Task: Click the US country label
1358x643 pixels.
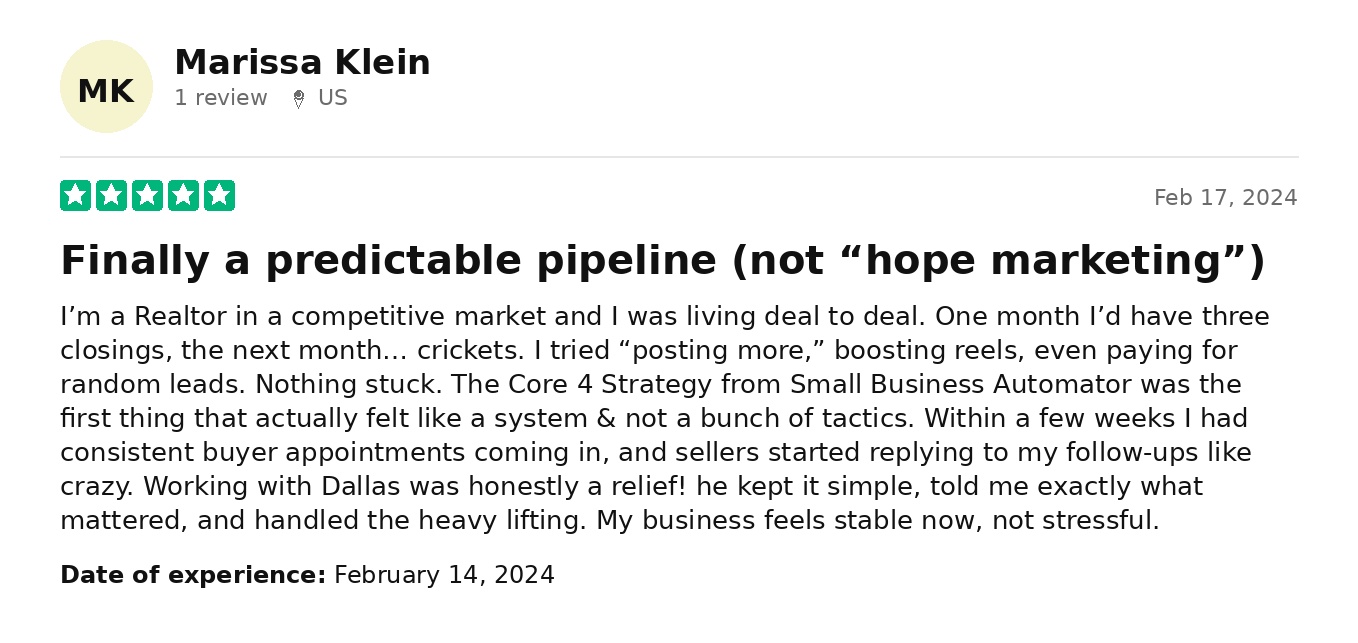Action: (333, 98)
